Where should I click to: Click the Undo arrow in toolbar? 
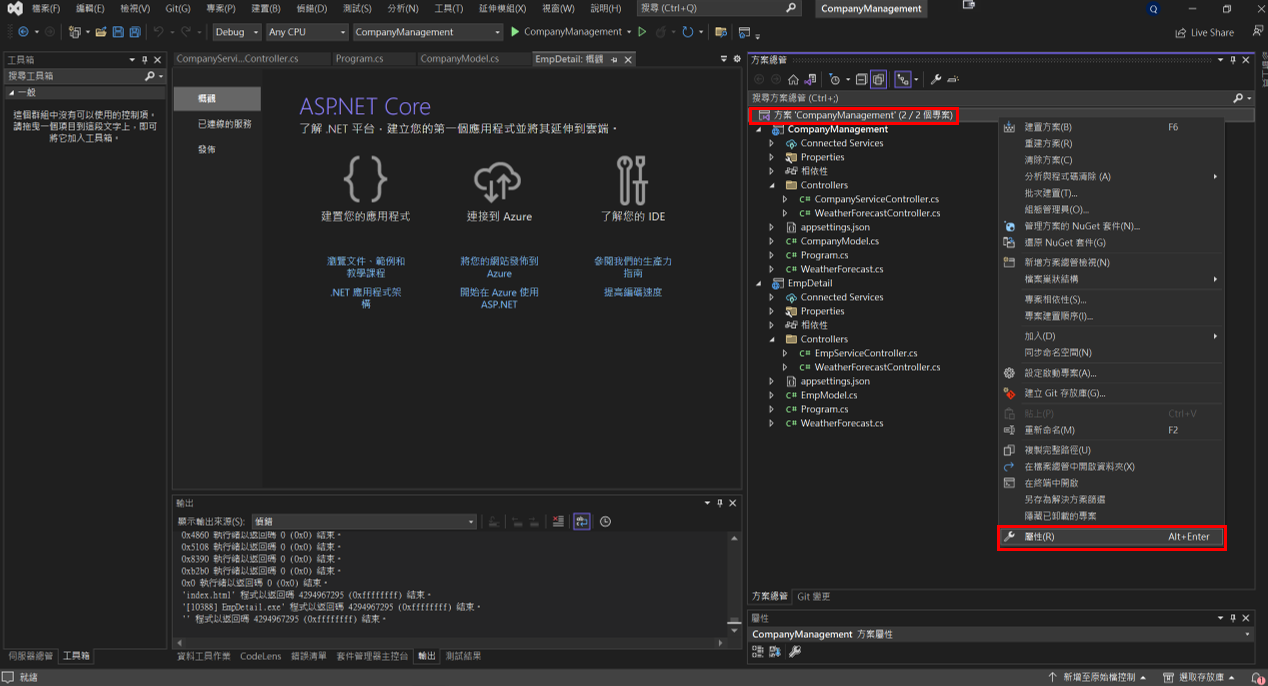click(x=159, y=32)
